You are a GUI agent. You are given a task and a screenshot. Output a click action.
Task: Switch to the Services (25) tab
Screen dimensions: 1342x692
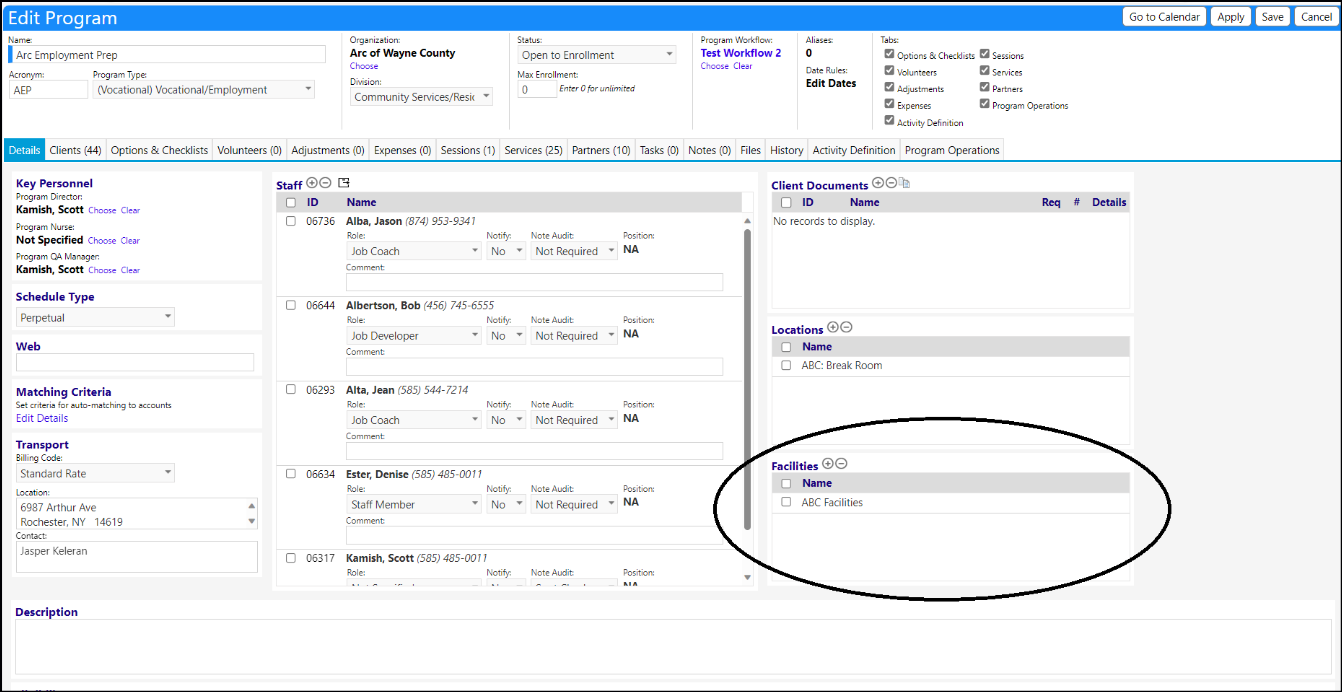533,150
